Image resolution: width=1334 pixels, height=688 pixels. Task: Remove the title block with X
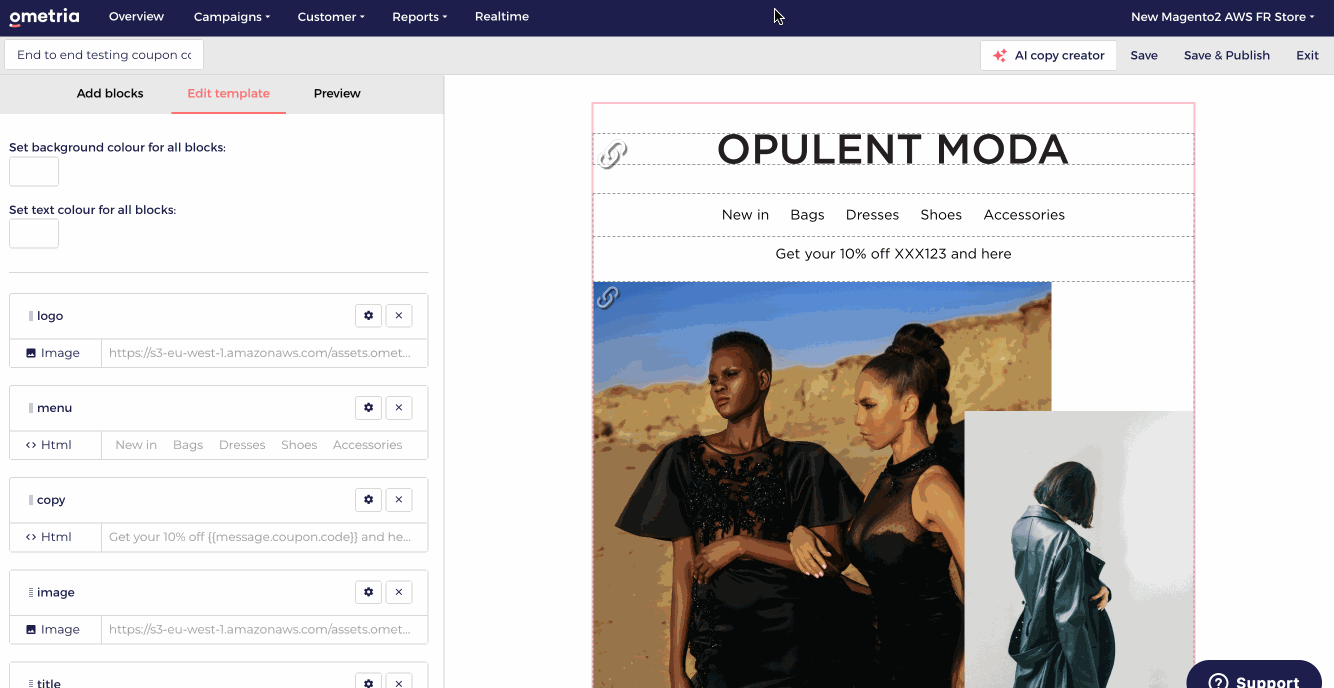[398, 682]
